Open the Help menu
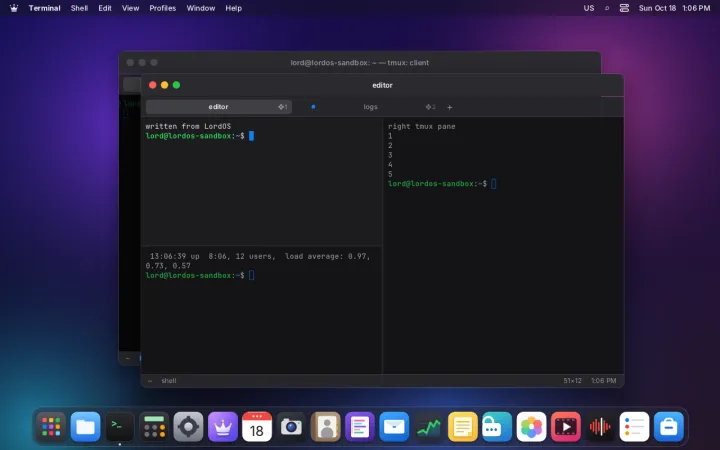The image size is (720, 450). coord(233,8)
